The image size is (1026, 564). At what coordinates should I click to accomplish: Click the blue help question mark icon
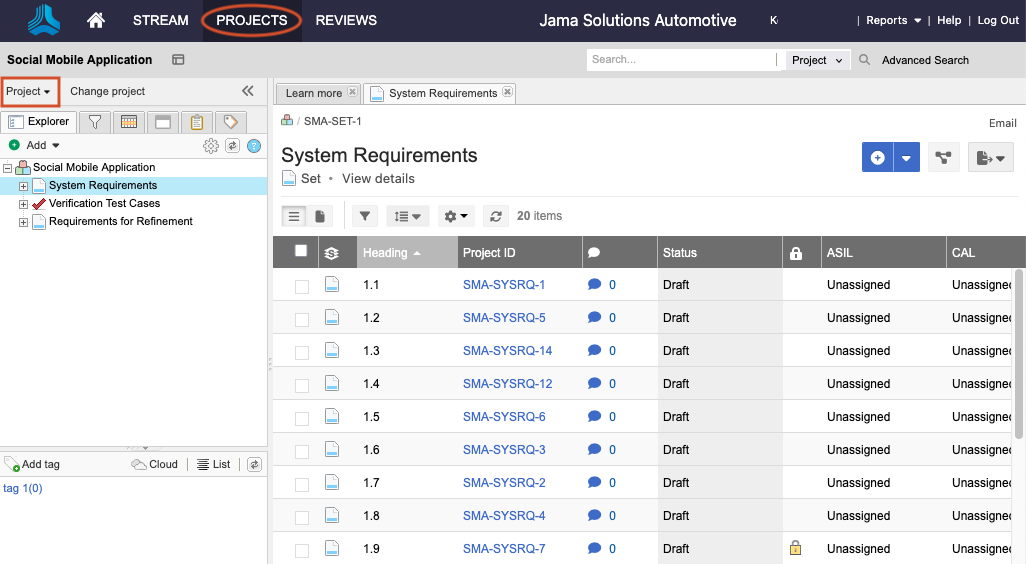pos(254,146)
